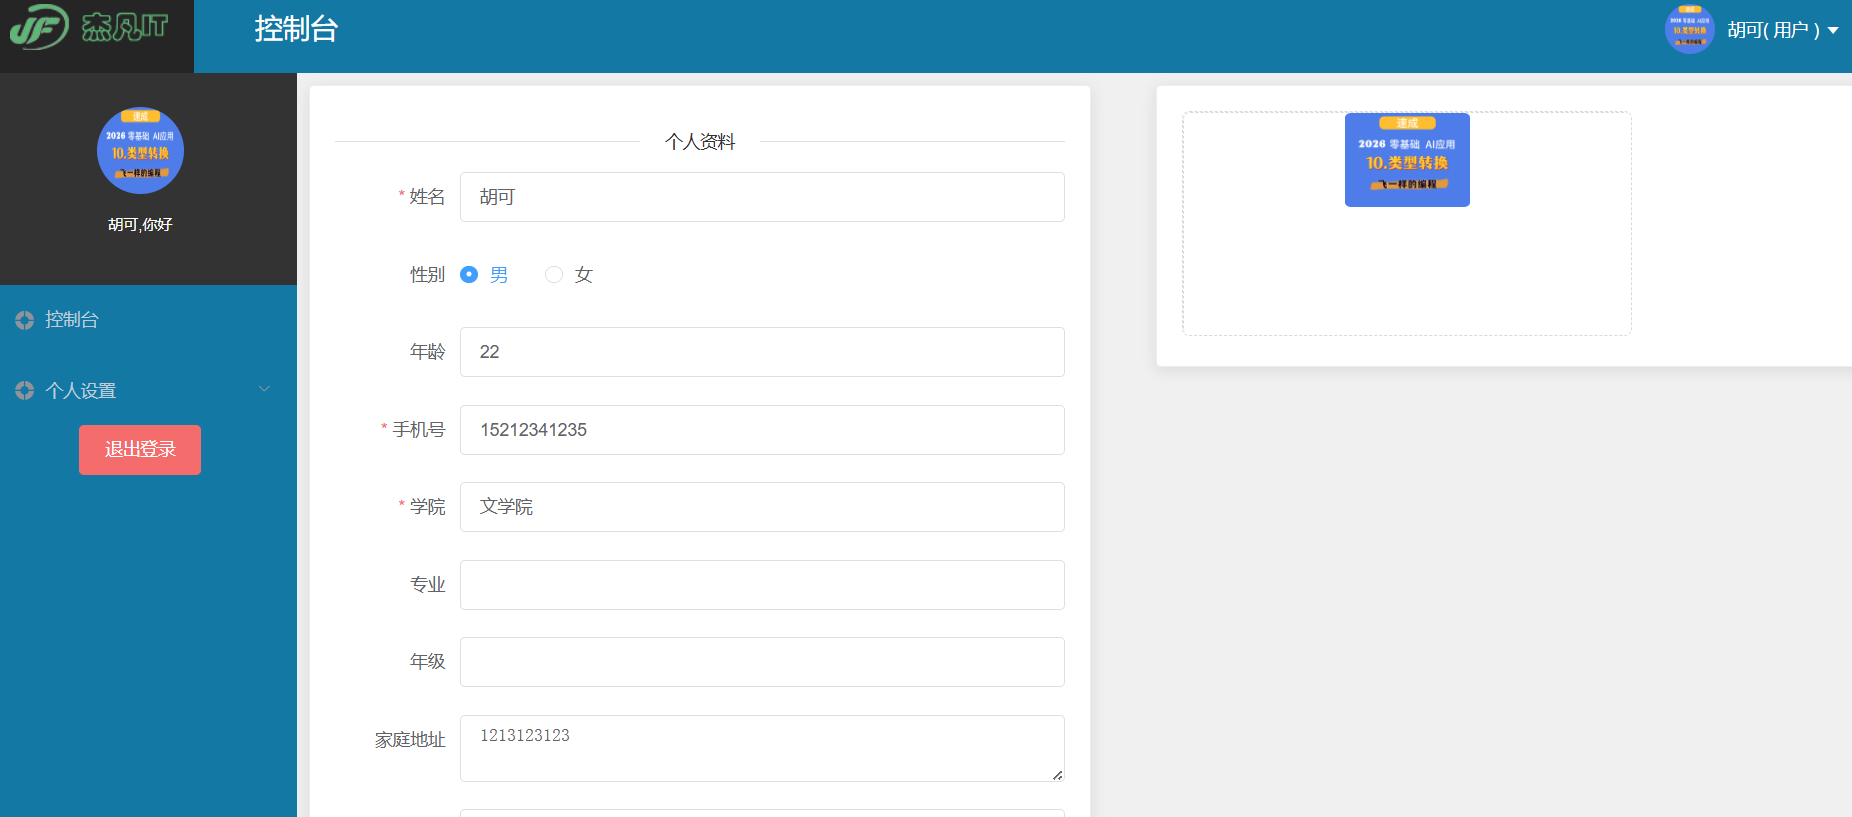Focus the 学院 input field
The width and height of the screenshot is (1852, 817).
click(x=762, y=507)
